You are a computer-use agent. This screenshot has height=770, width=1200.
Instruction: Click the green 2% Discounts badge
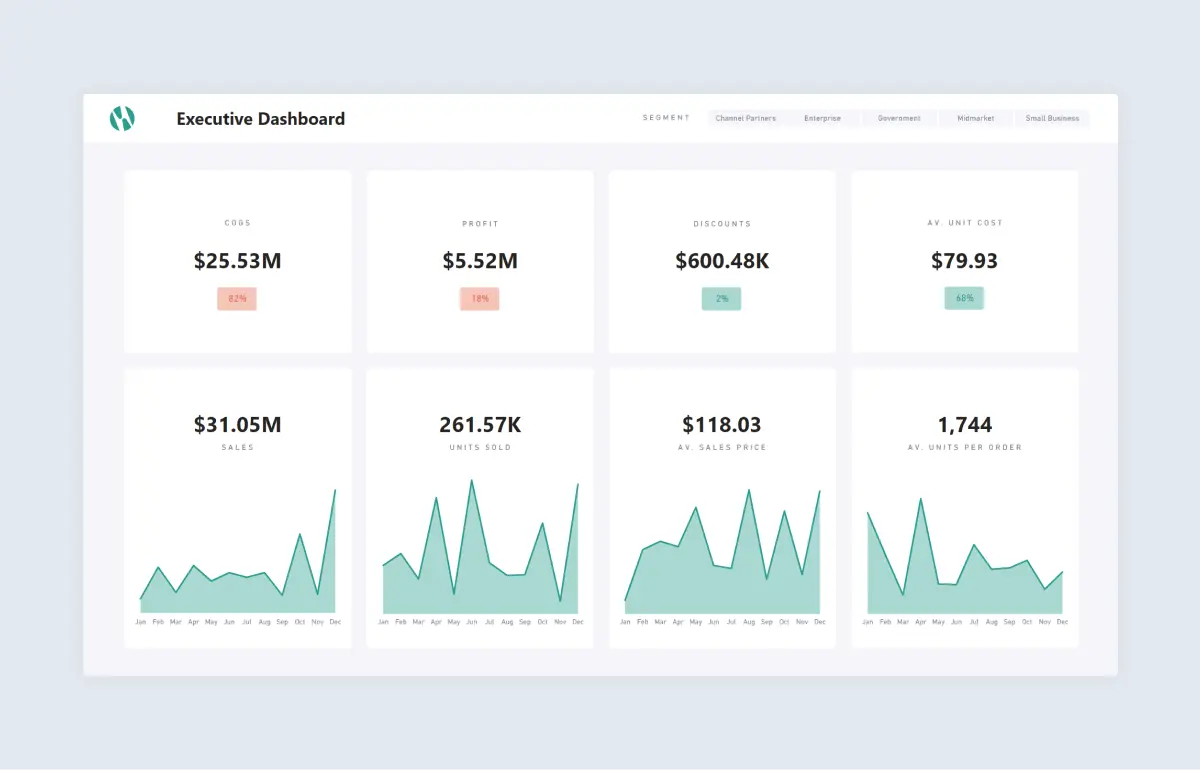[721, 299]
